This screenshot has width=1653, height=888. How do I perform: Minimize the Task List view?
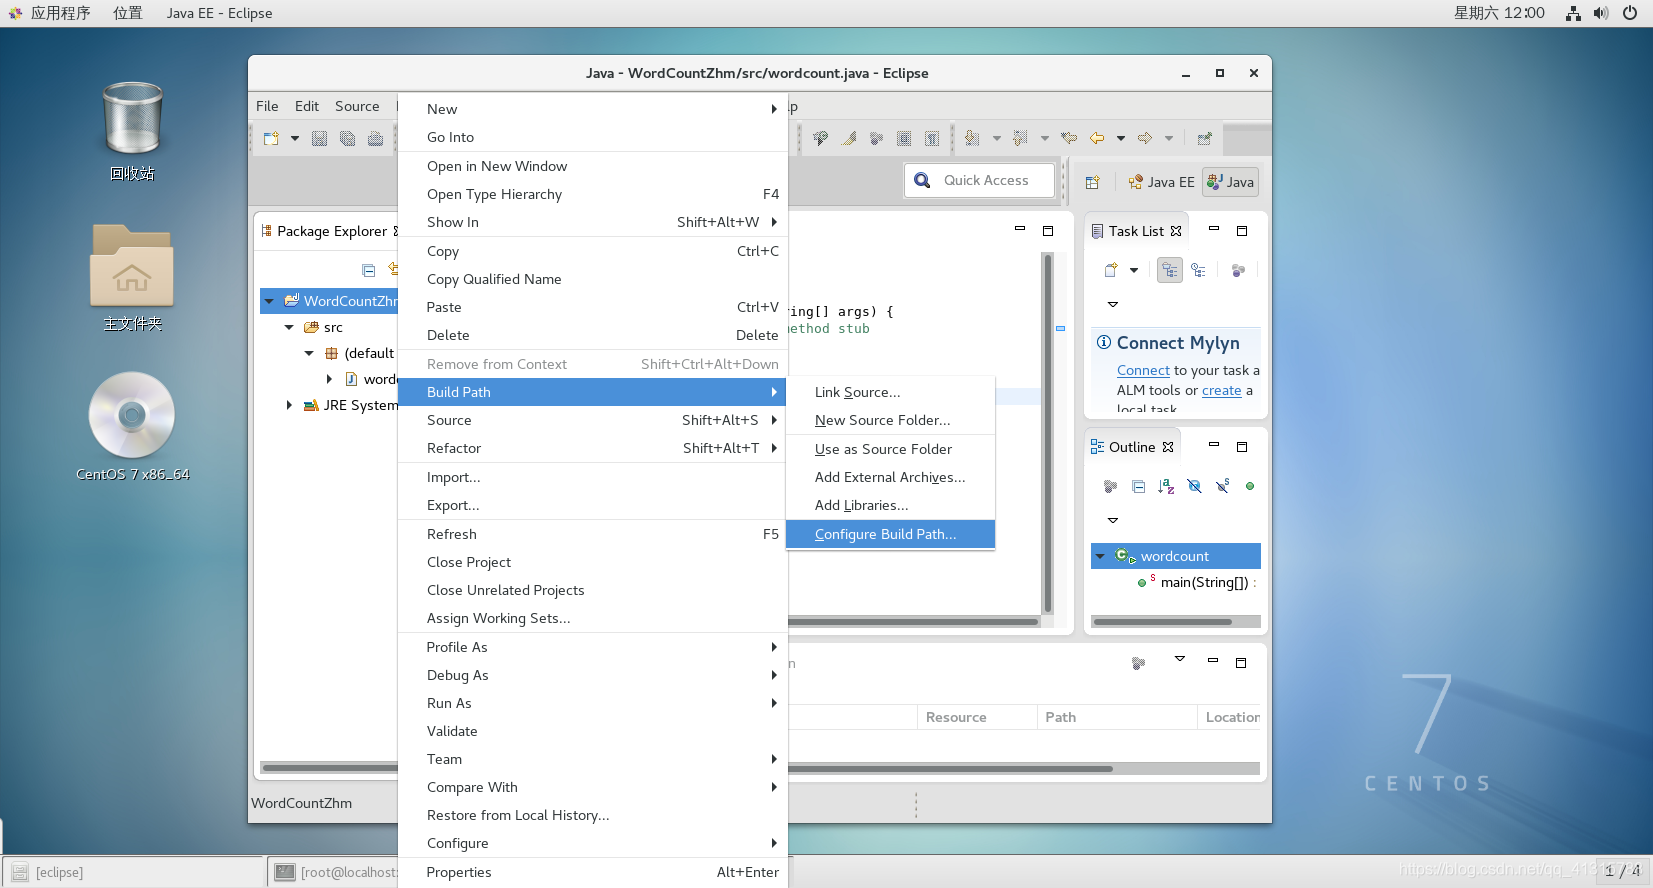tap(1214, 229)
